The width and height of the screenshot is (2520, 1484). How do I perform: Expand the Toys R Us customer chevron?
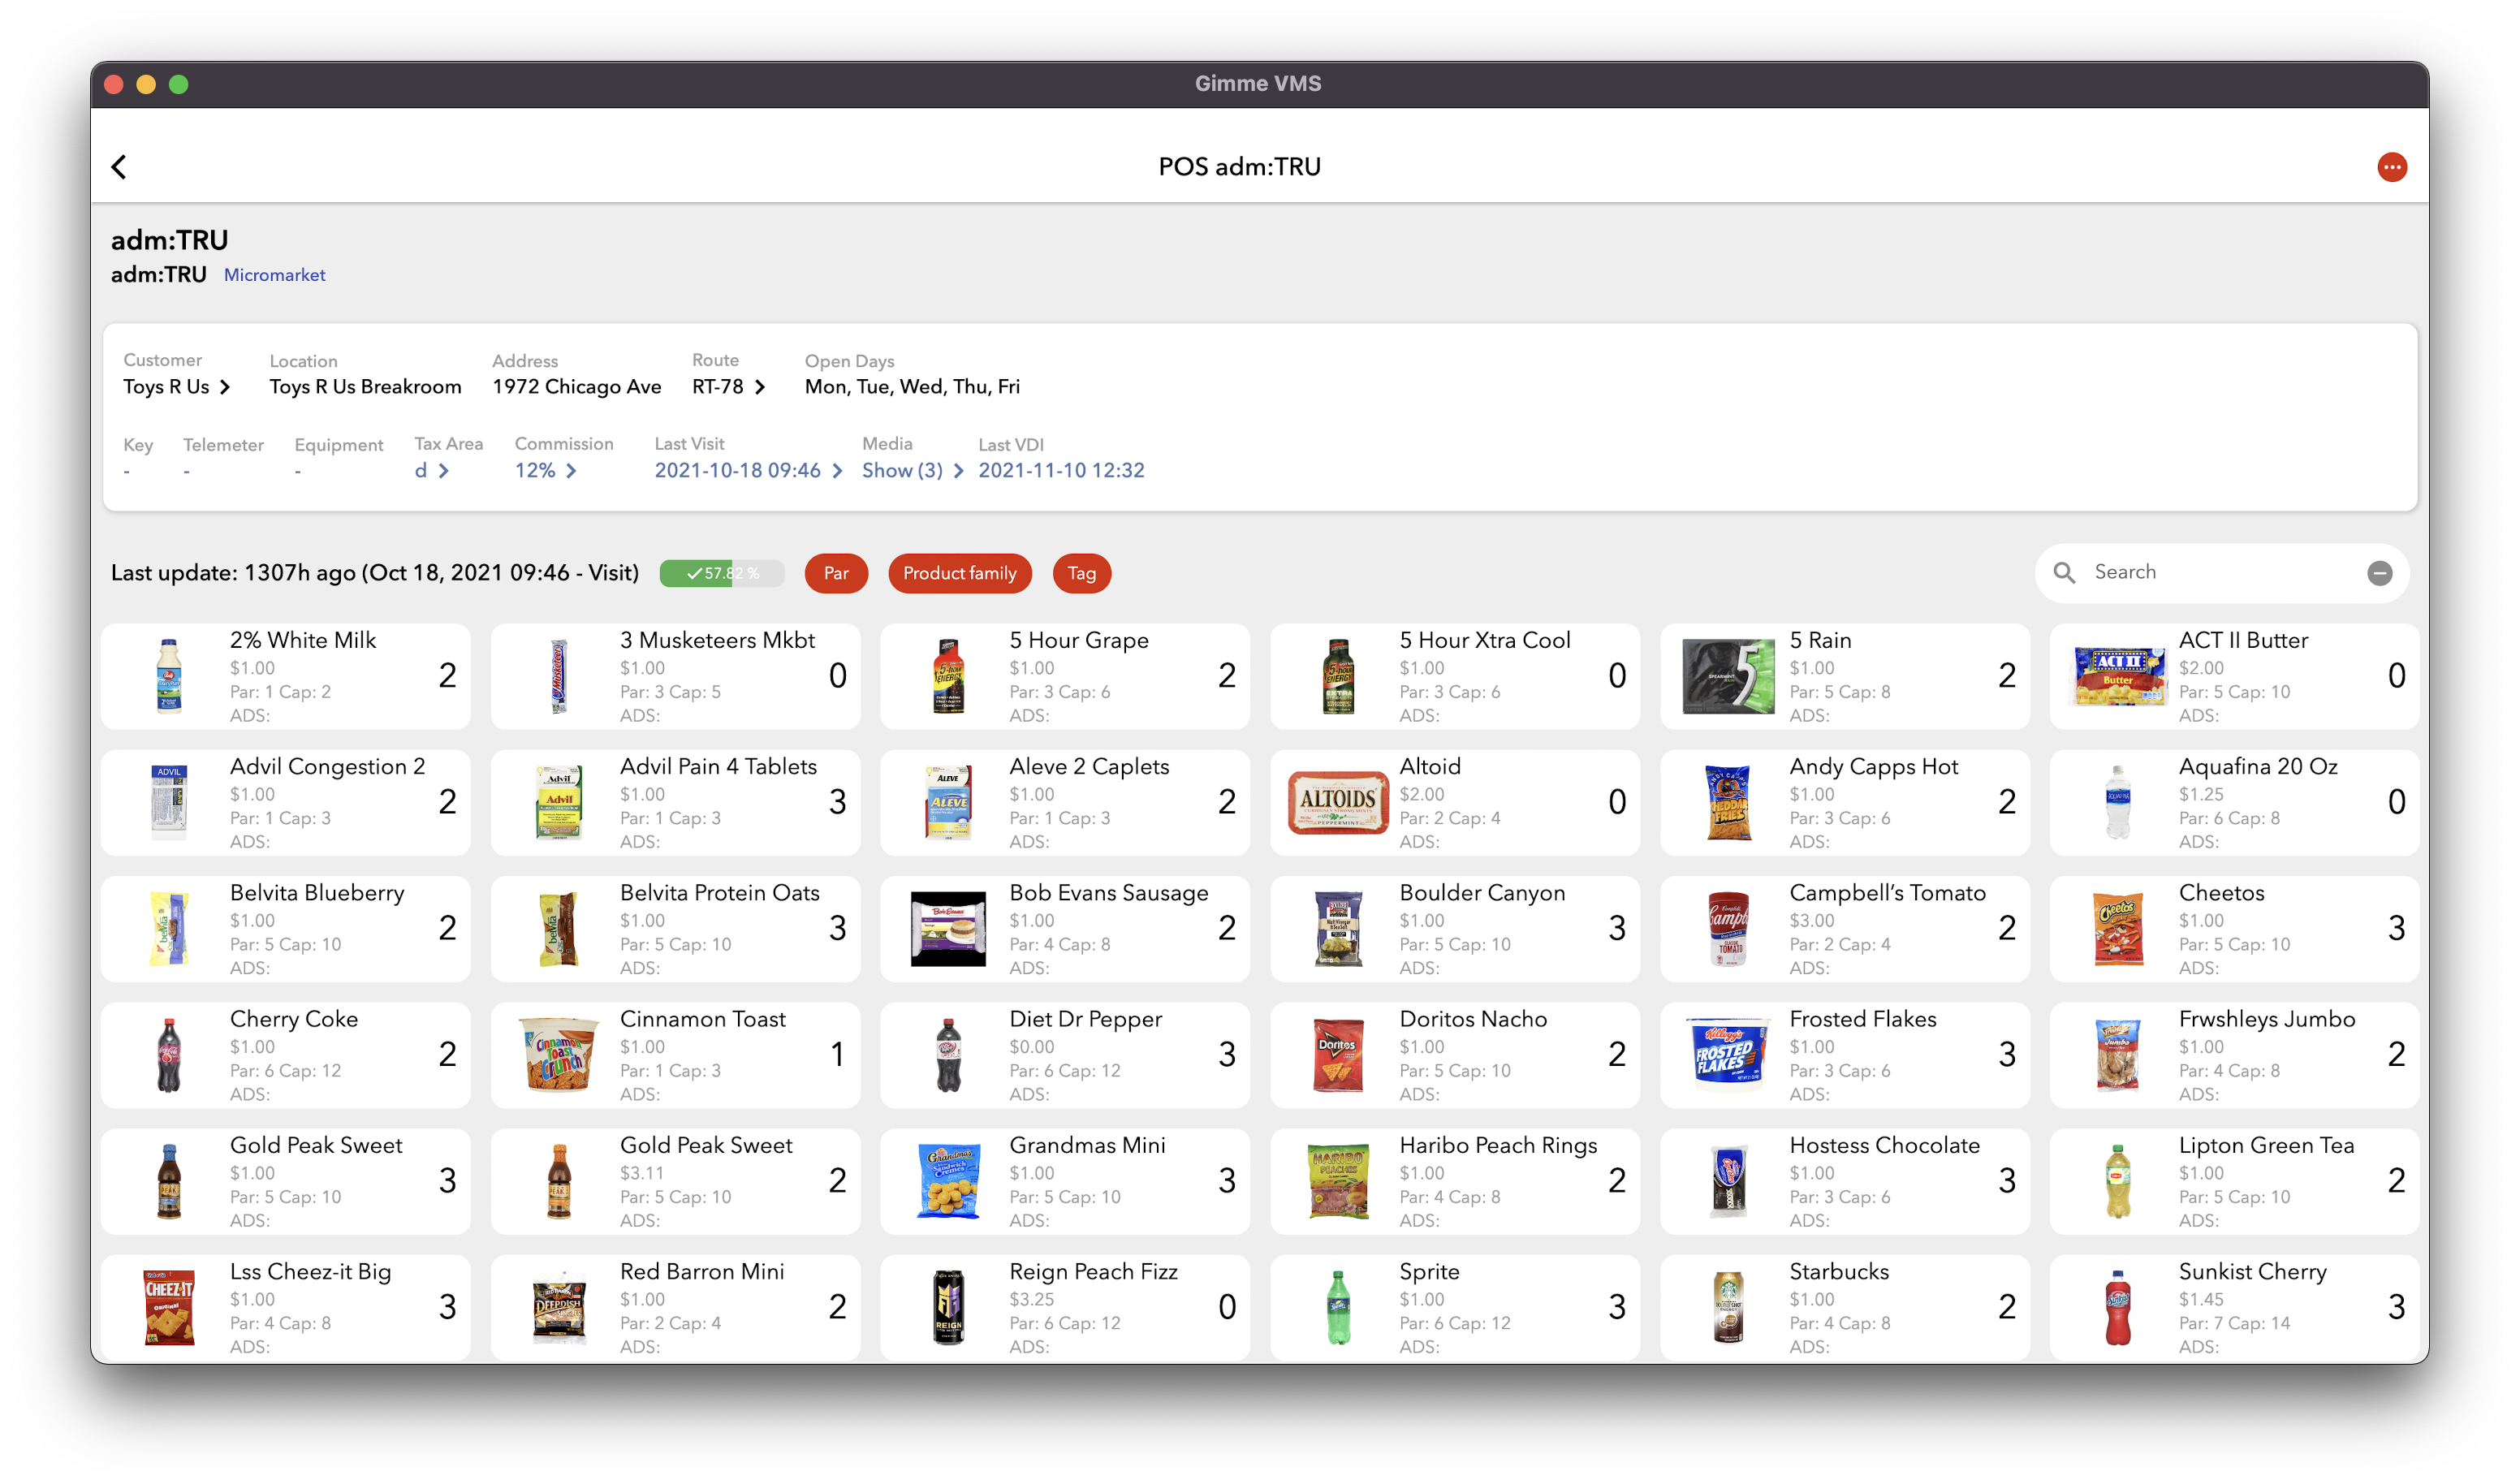tap(225, 387)
